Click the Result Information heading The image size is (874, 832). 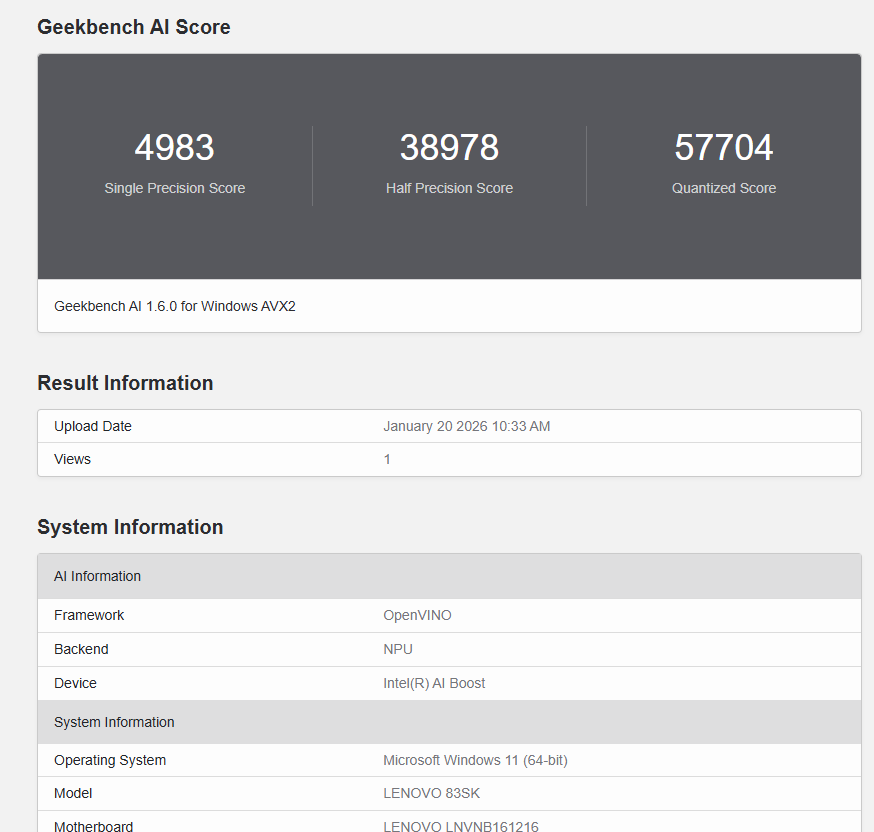[125, 383]
